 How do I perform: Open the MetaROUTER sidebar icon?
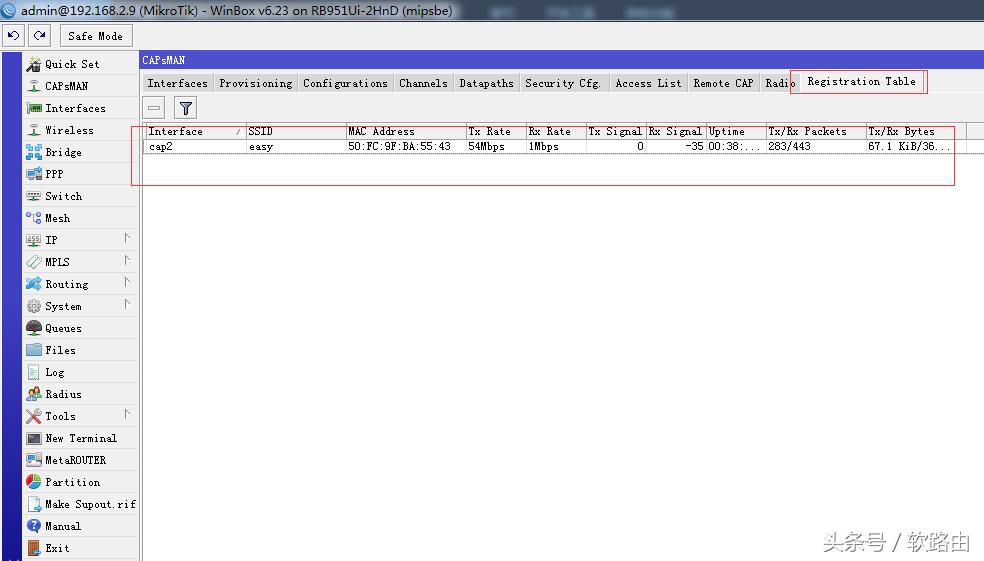(x=33, y=460)
